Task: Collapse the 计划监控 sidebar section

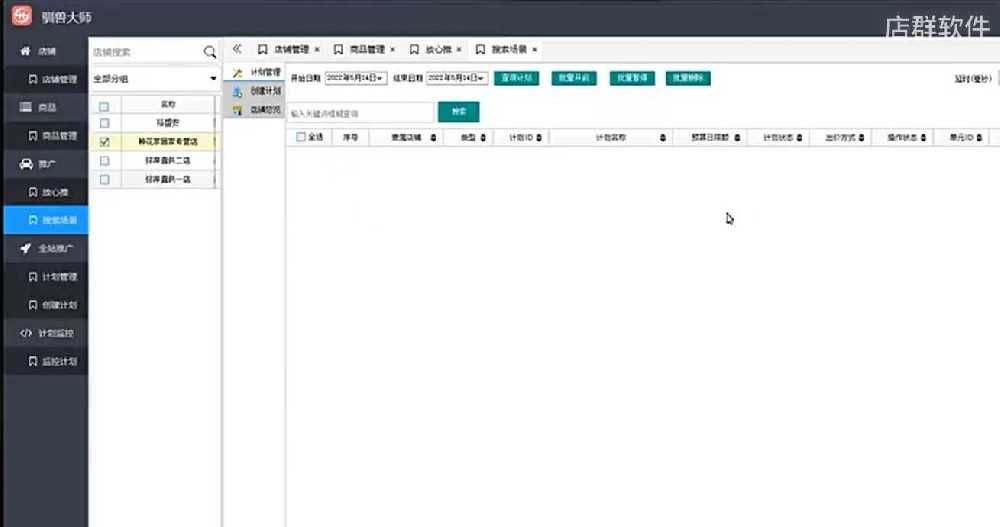Action: [46, 333]
